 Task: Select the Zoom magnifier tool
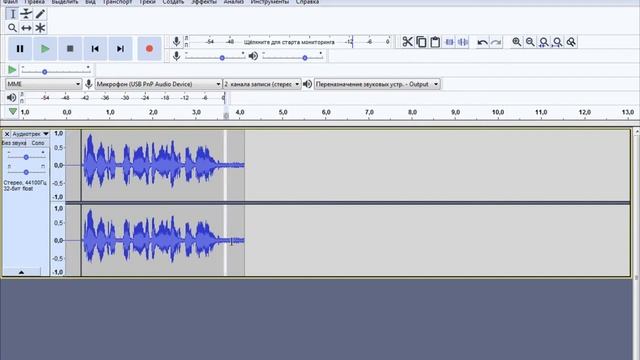coord(12,28)
